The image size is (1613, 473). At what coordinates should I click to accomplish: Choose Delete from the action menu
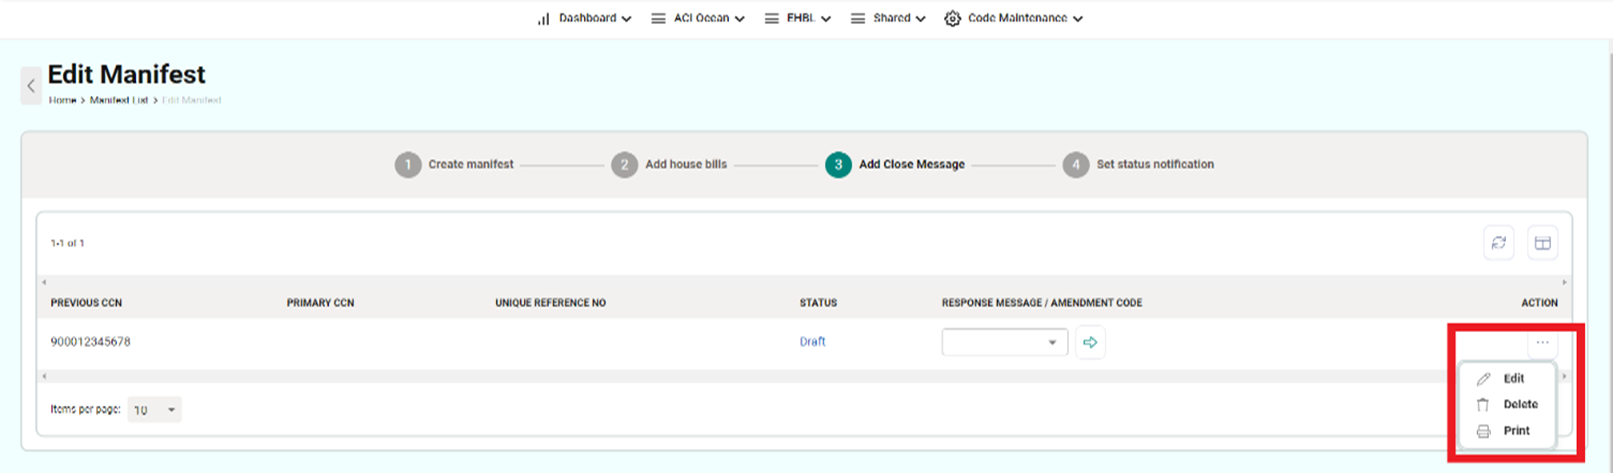(1506, 405)
